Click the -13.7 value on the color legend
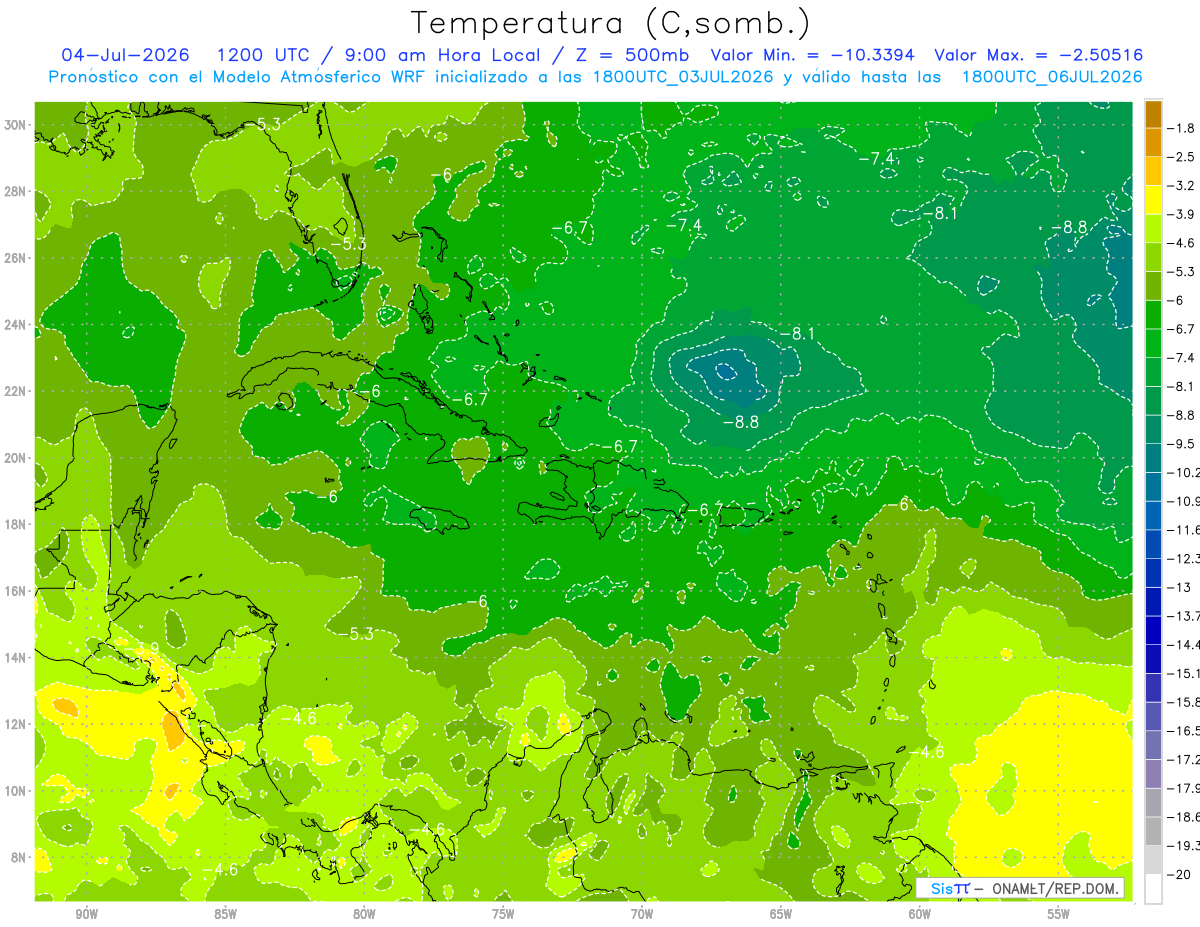Screen dimensions: 1200x927 (1183, 615)
